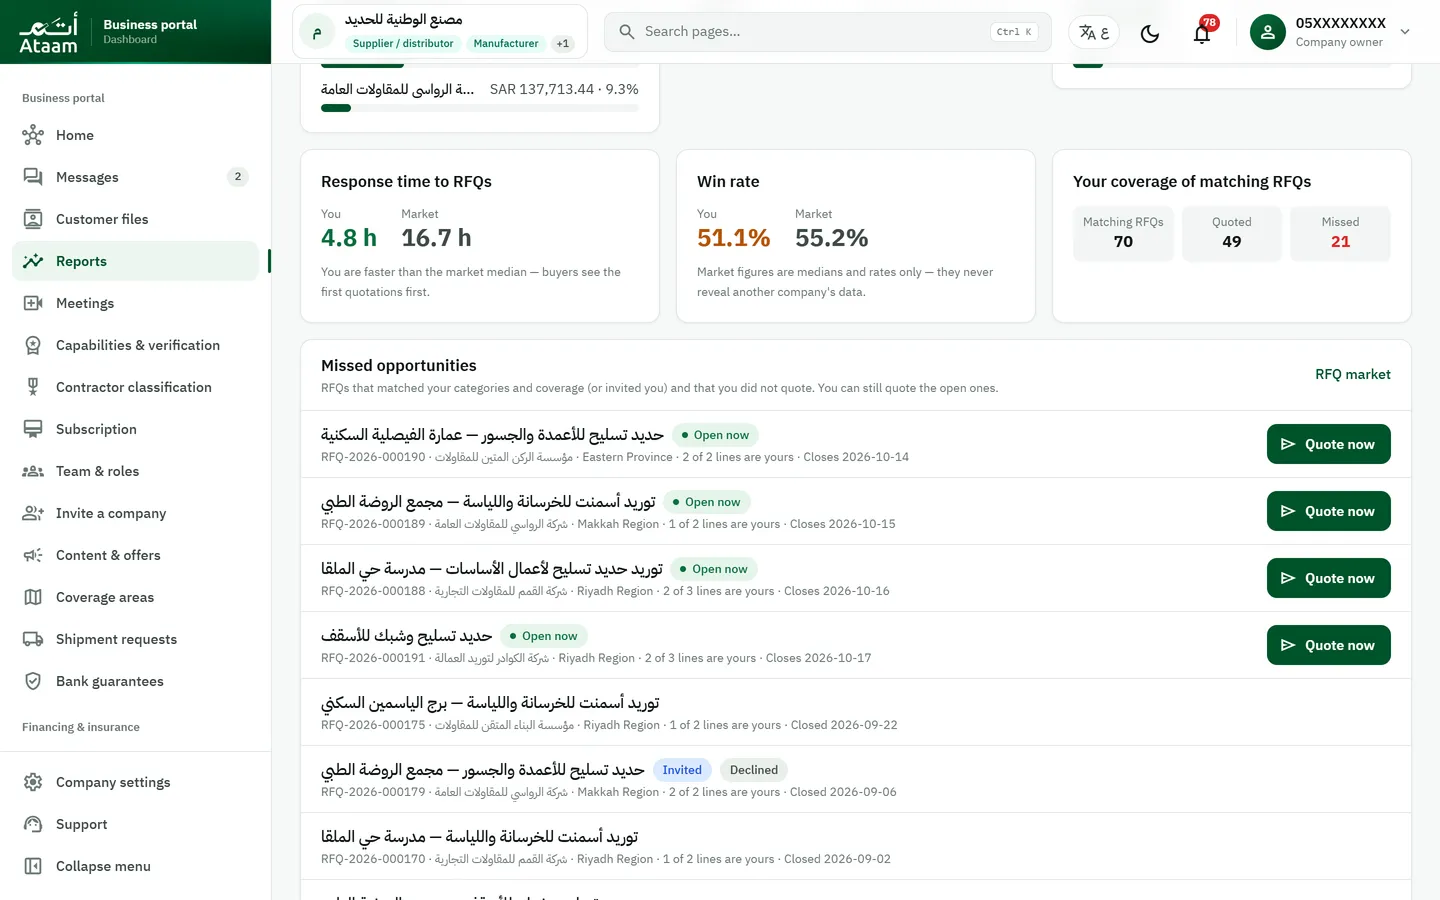The image size is (1440, 900).
Task: Click the SAR 137,713.44 progress bar
Action: (480, 108)
